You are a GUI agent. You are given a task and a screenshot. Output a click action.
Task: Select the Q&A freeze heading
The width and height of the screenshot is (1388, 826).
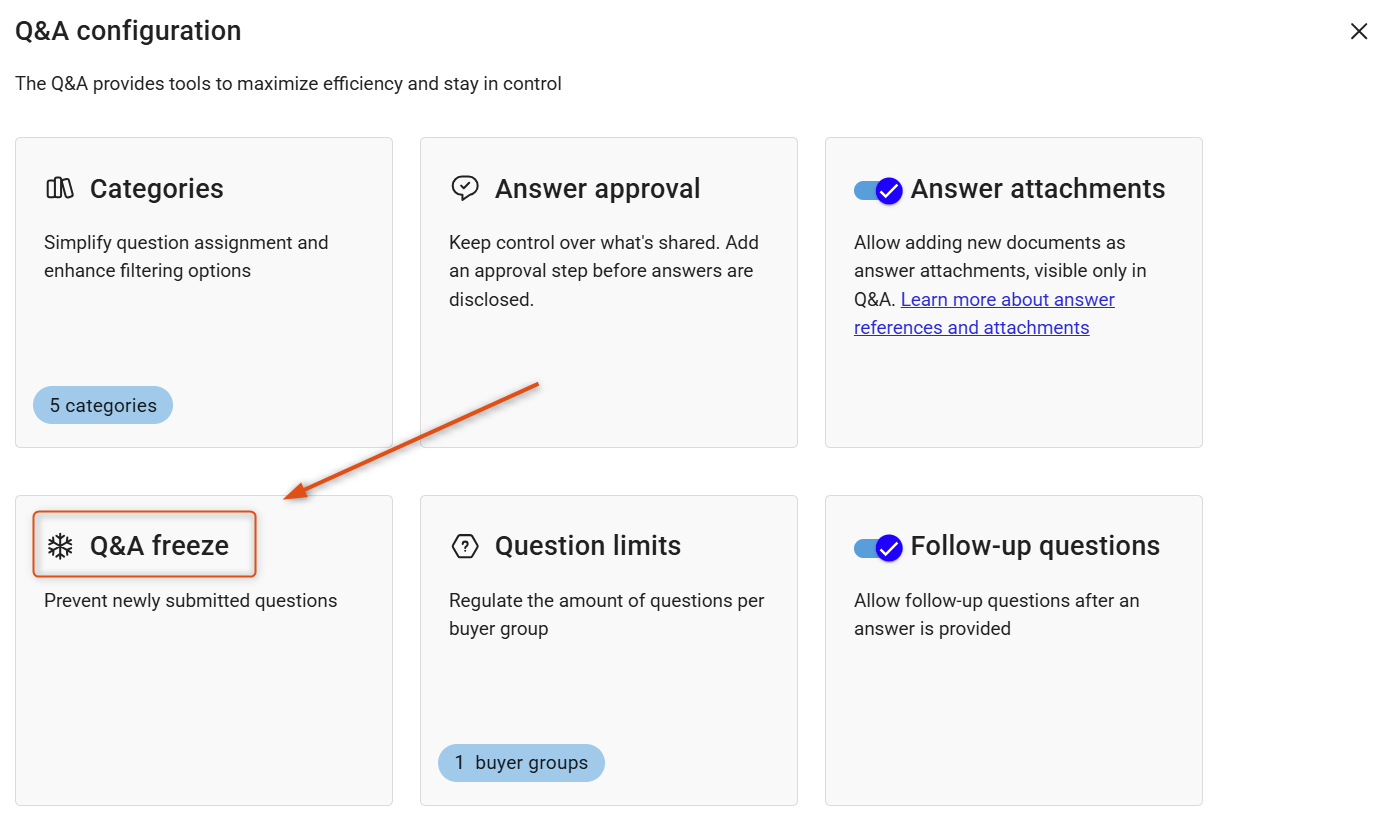pos(159,546)
